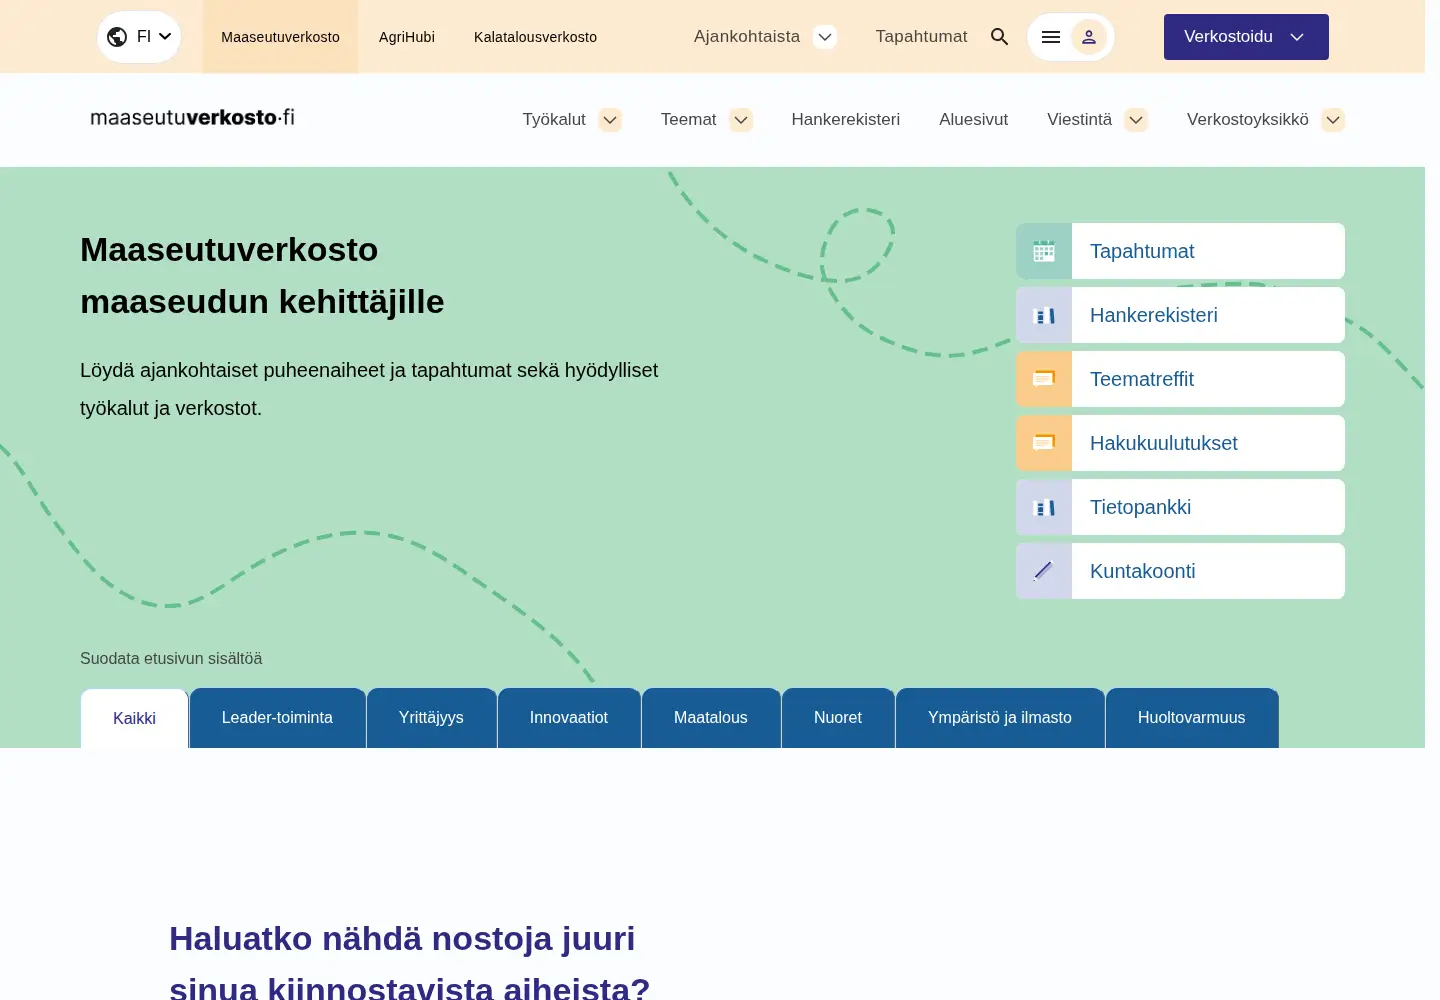
Task: Click the globe language icon
Action: 117,37
